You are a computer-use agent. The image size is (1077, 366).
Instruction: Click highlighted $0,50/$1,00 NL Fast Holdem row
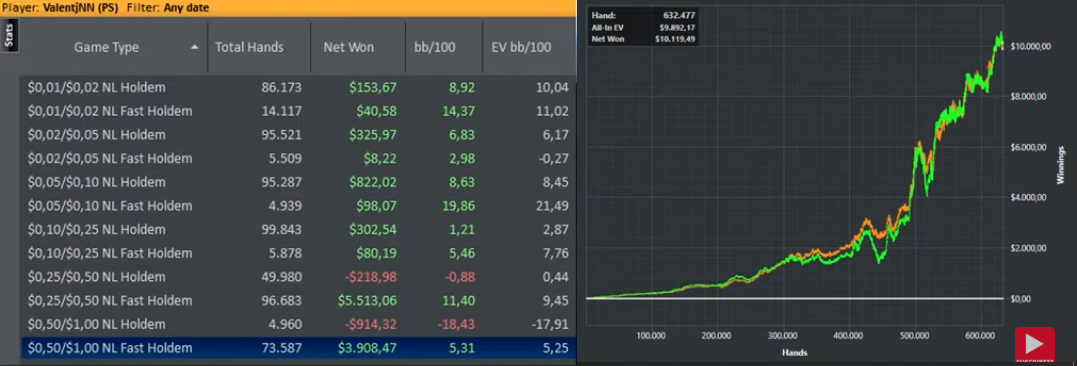click(x=297, y=348)
